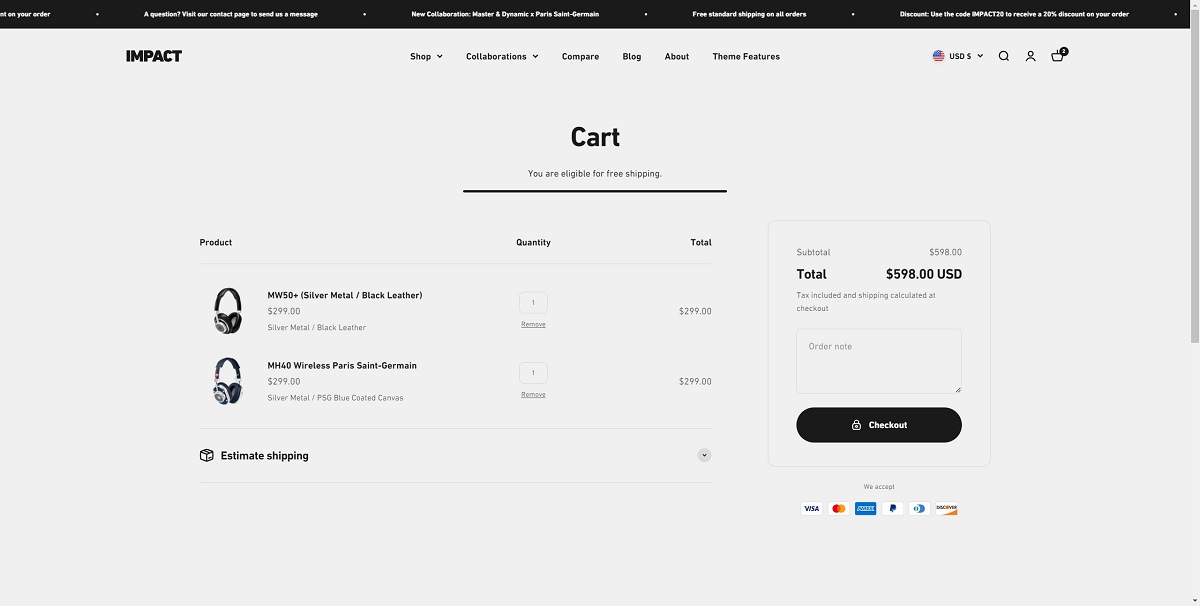Click the American Express payment icon

(865, 508)
